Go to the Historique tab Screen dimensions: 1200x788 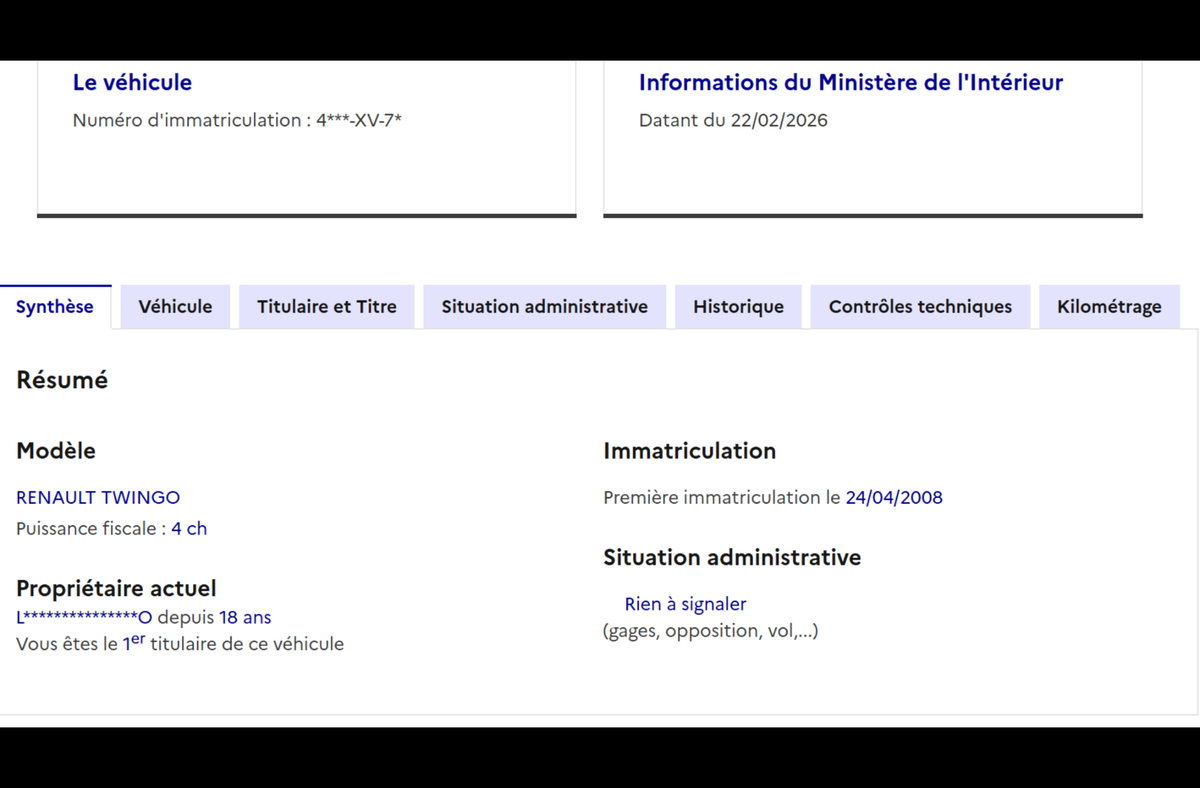click(738, 307)
